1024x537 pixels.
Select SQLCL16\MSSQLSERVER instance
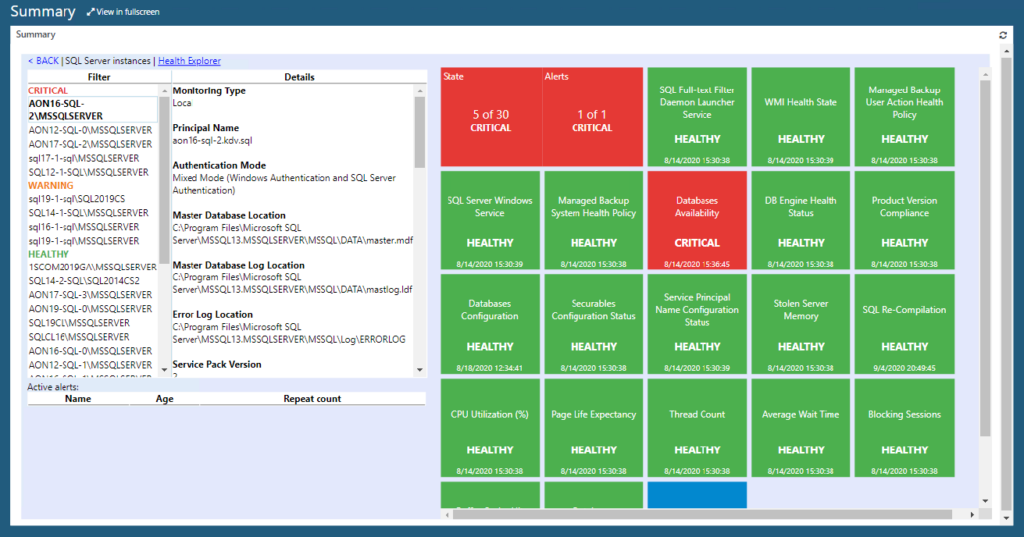pos(79,336)
